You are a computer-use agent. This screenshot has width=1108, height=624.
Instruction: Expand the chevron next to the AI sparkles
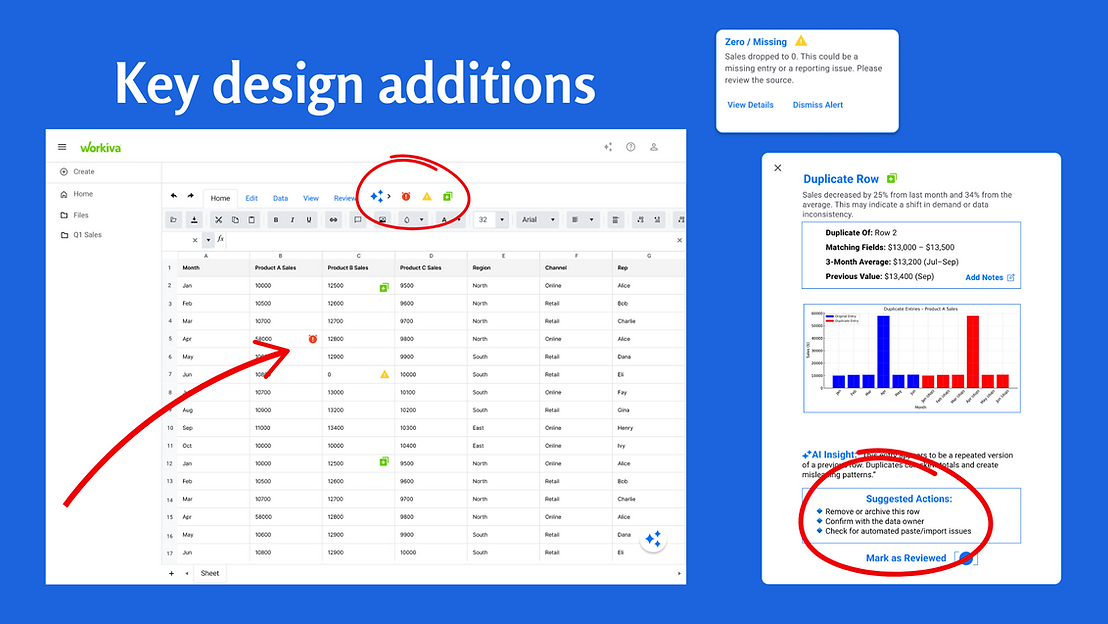click(x=389, y=196)
